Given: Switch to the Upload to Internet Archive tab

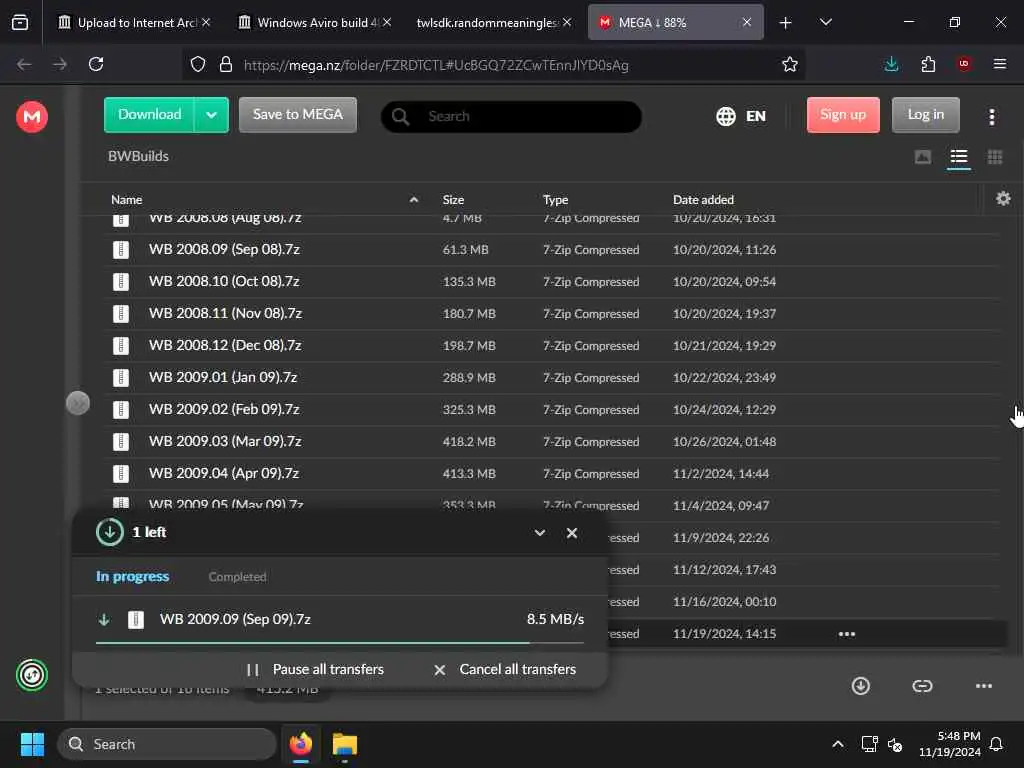Looking at the screenshot, I should coord(136,22).
